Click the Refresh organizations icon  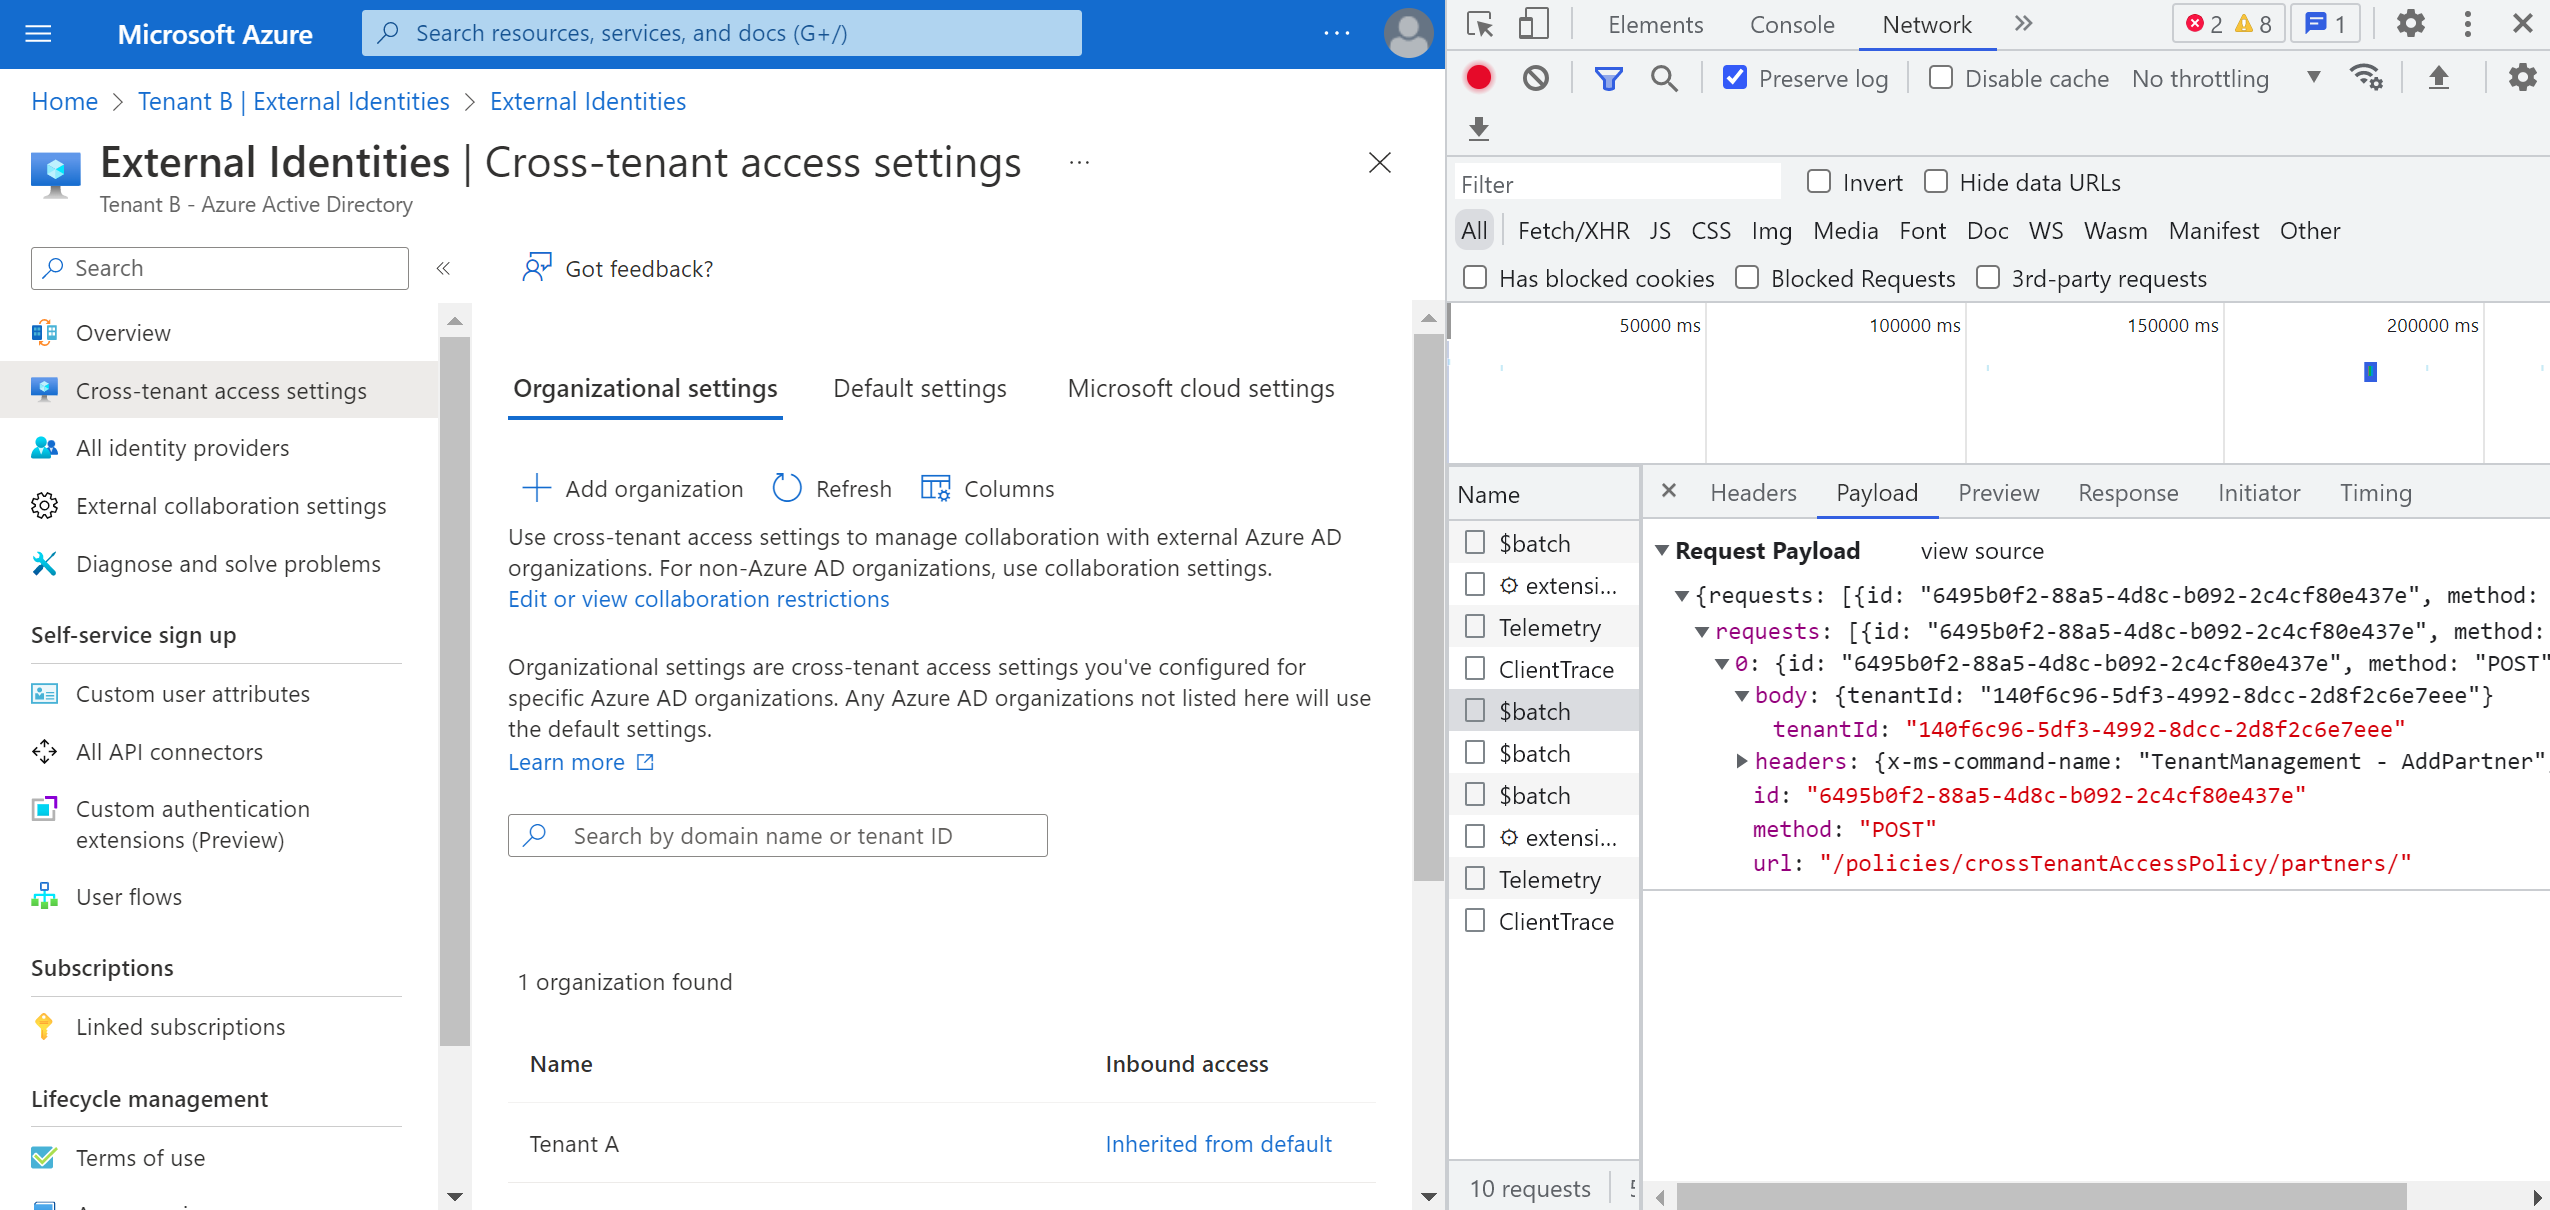(x=787, y=489)
